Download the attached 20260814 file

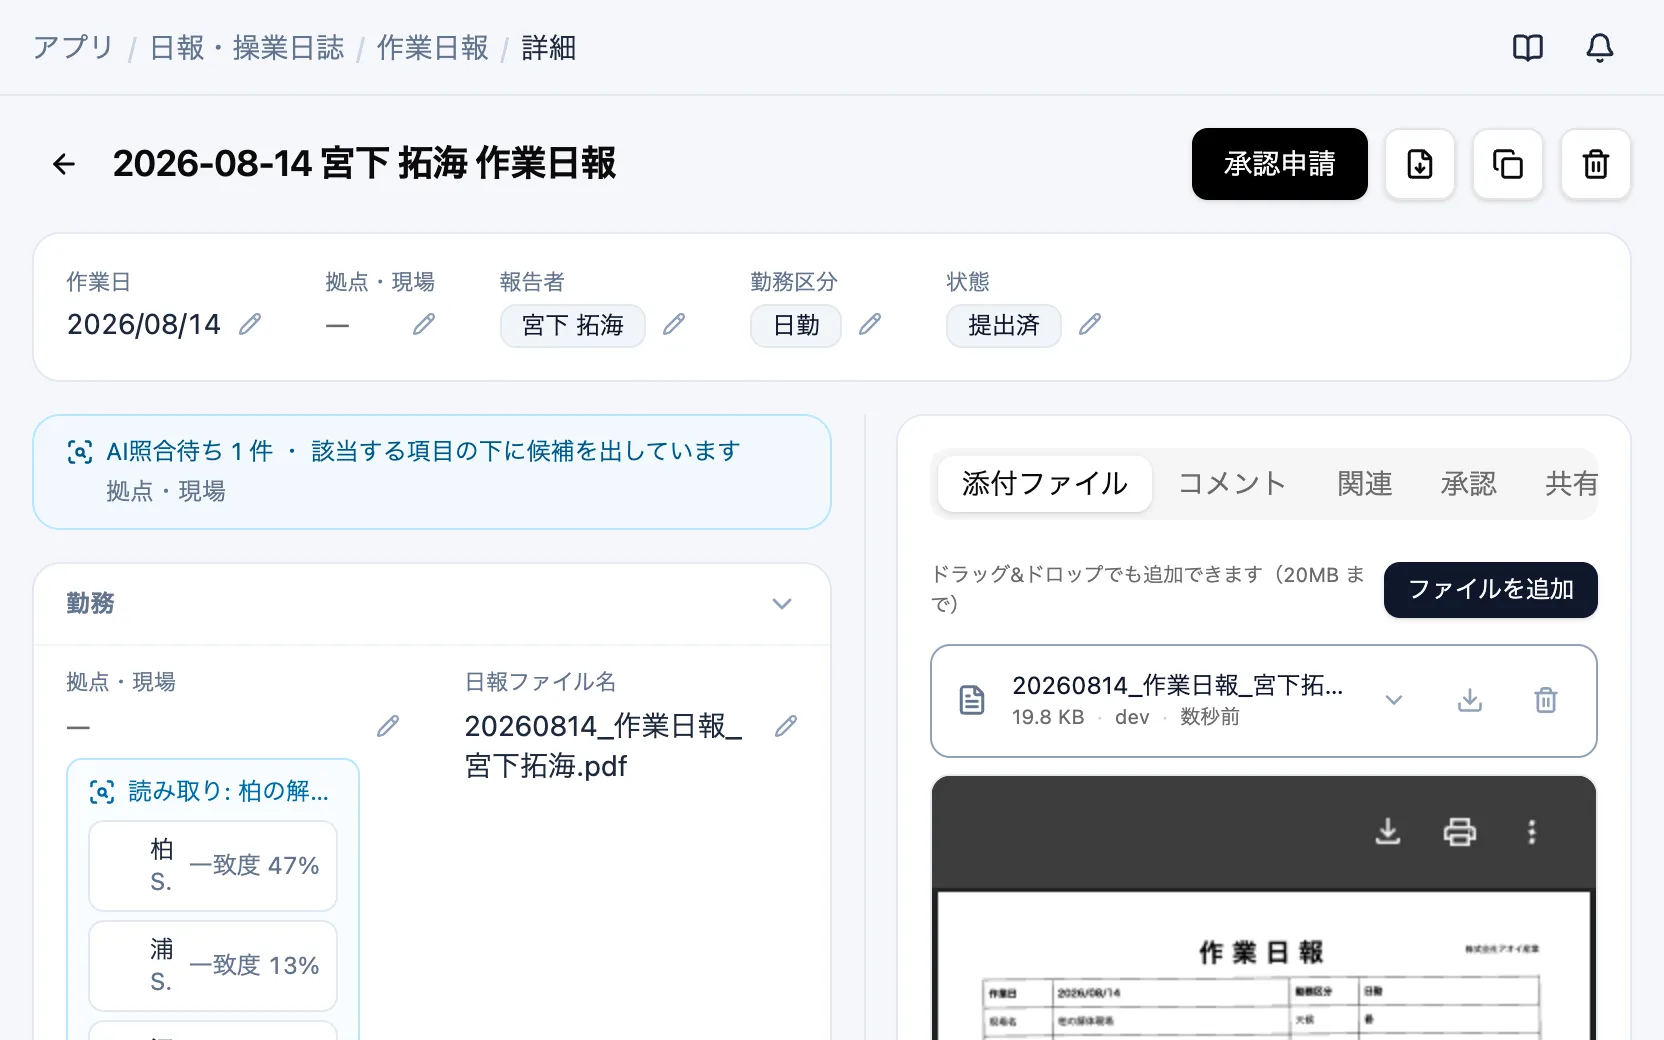[x=1469, y=700]
